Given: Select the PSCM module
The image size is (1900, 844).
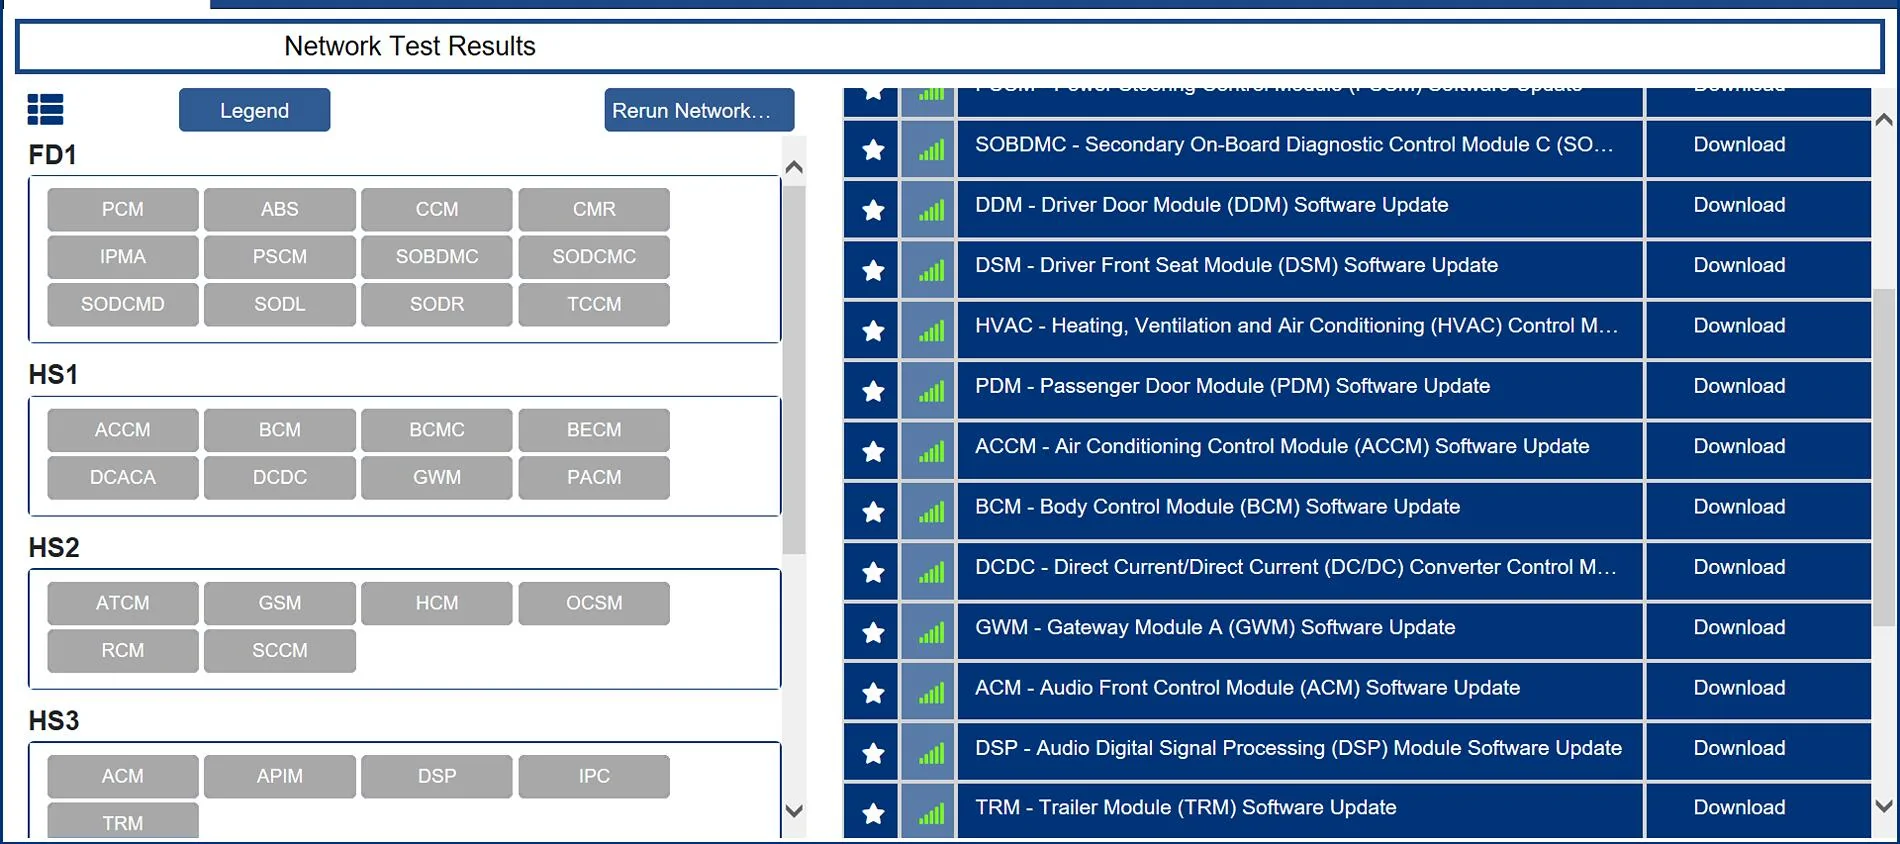Looking at the screenshot, I should pyautogui.click(x=280, y=257).
